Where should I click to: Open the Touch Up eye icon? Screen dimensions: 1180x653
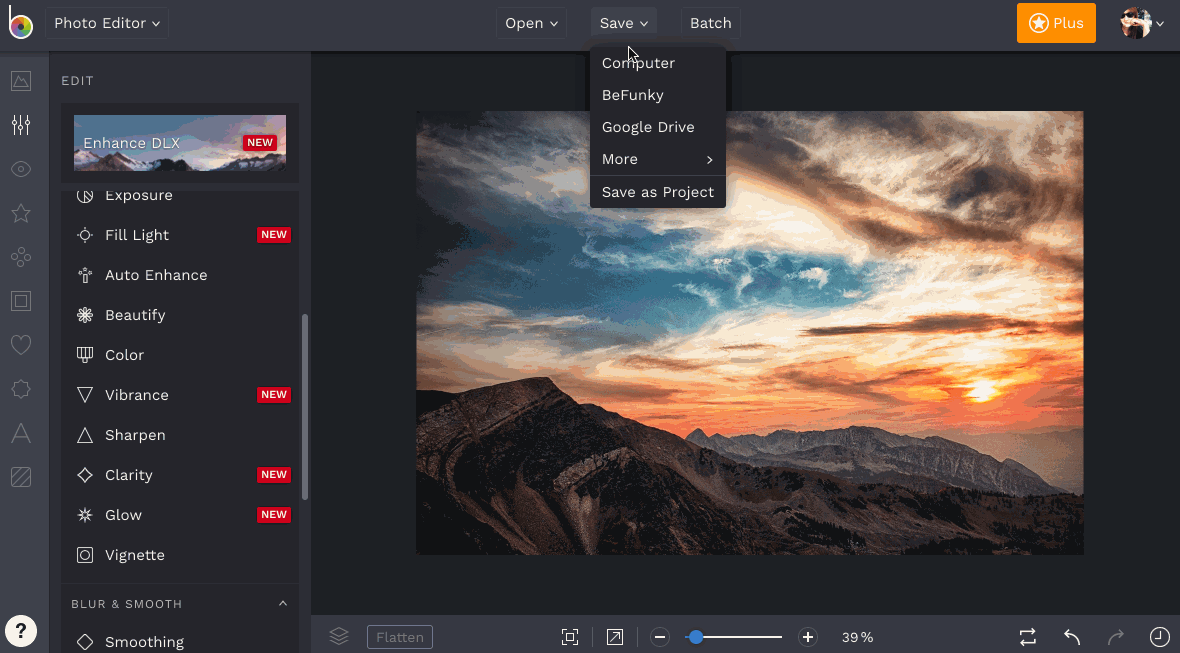(x=21, y=169)
